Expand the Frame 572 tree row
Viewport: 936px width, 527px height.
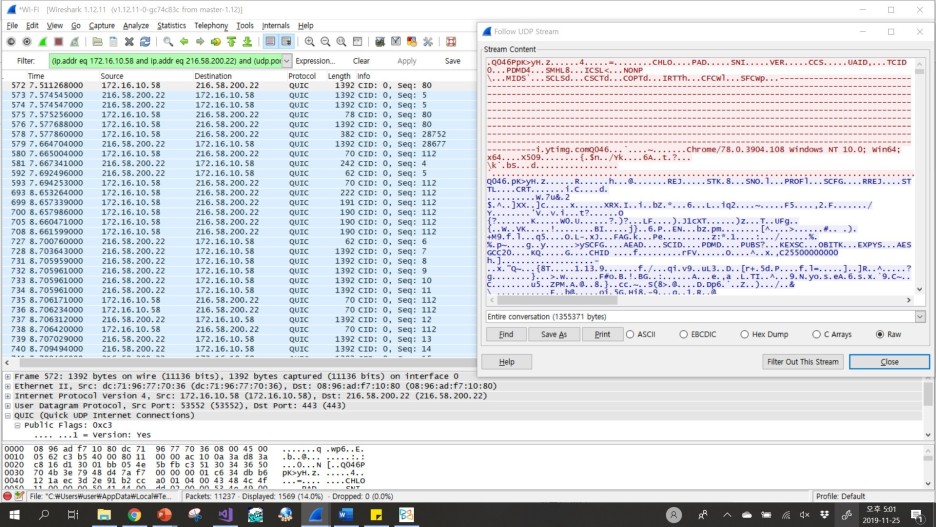8,377
